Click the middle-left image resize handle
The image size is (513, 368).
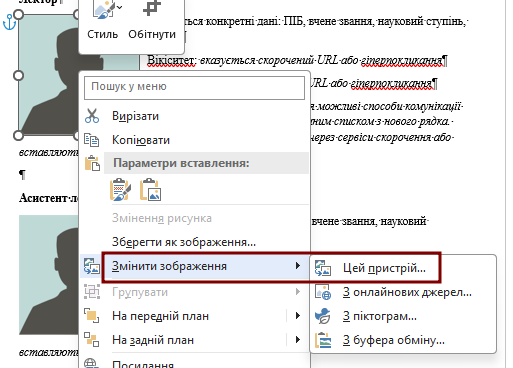tap(18, 75)
